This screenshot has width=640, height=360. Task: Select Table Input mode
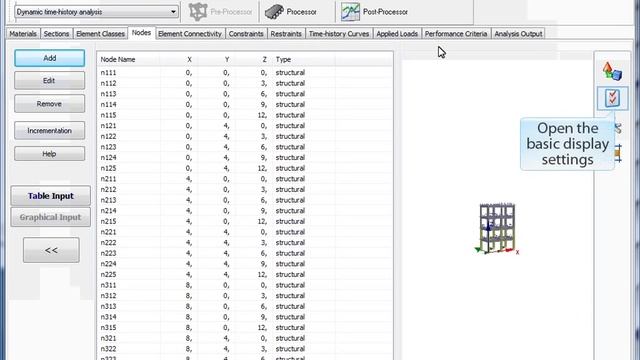pos(51,196)
